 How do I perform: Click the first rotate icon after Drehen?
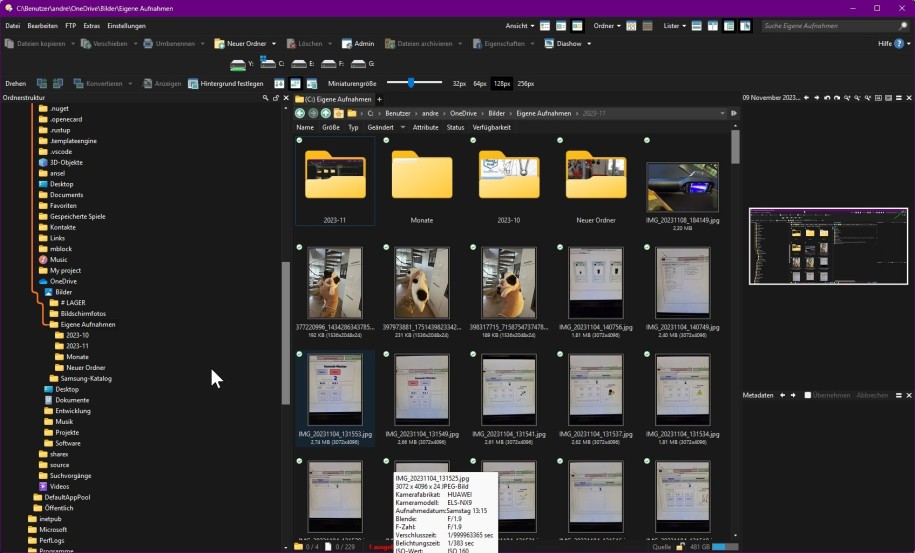(x=42, y=83)
